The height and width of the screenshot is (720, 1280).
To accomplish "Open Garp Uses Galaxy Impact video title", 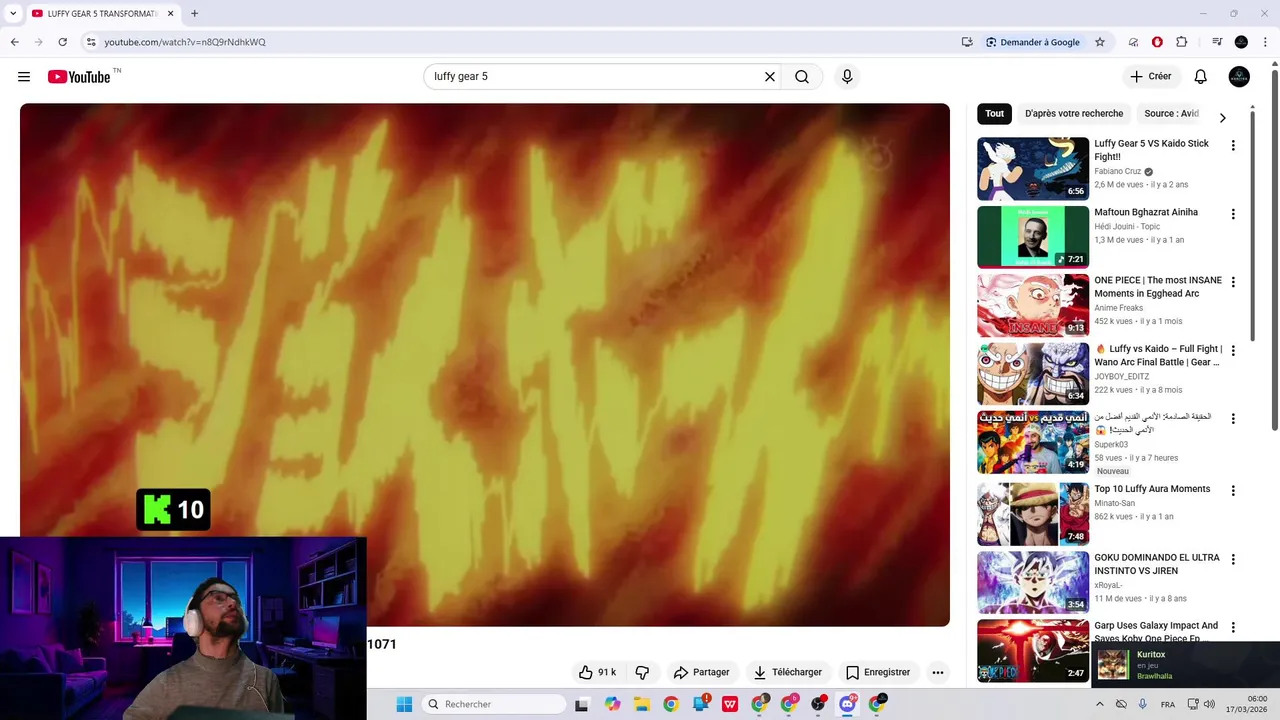I will [x=1156, y=632].
